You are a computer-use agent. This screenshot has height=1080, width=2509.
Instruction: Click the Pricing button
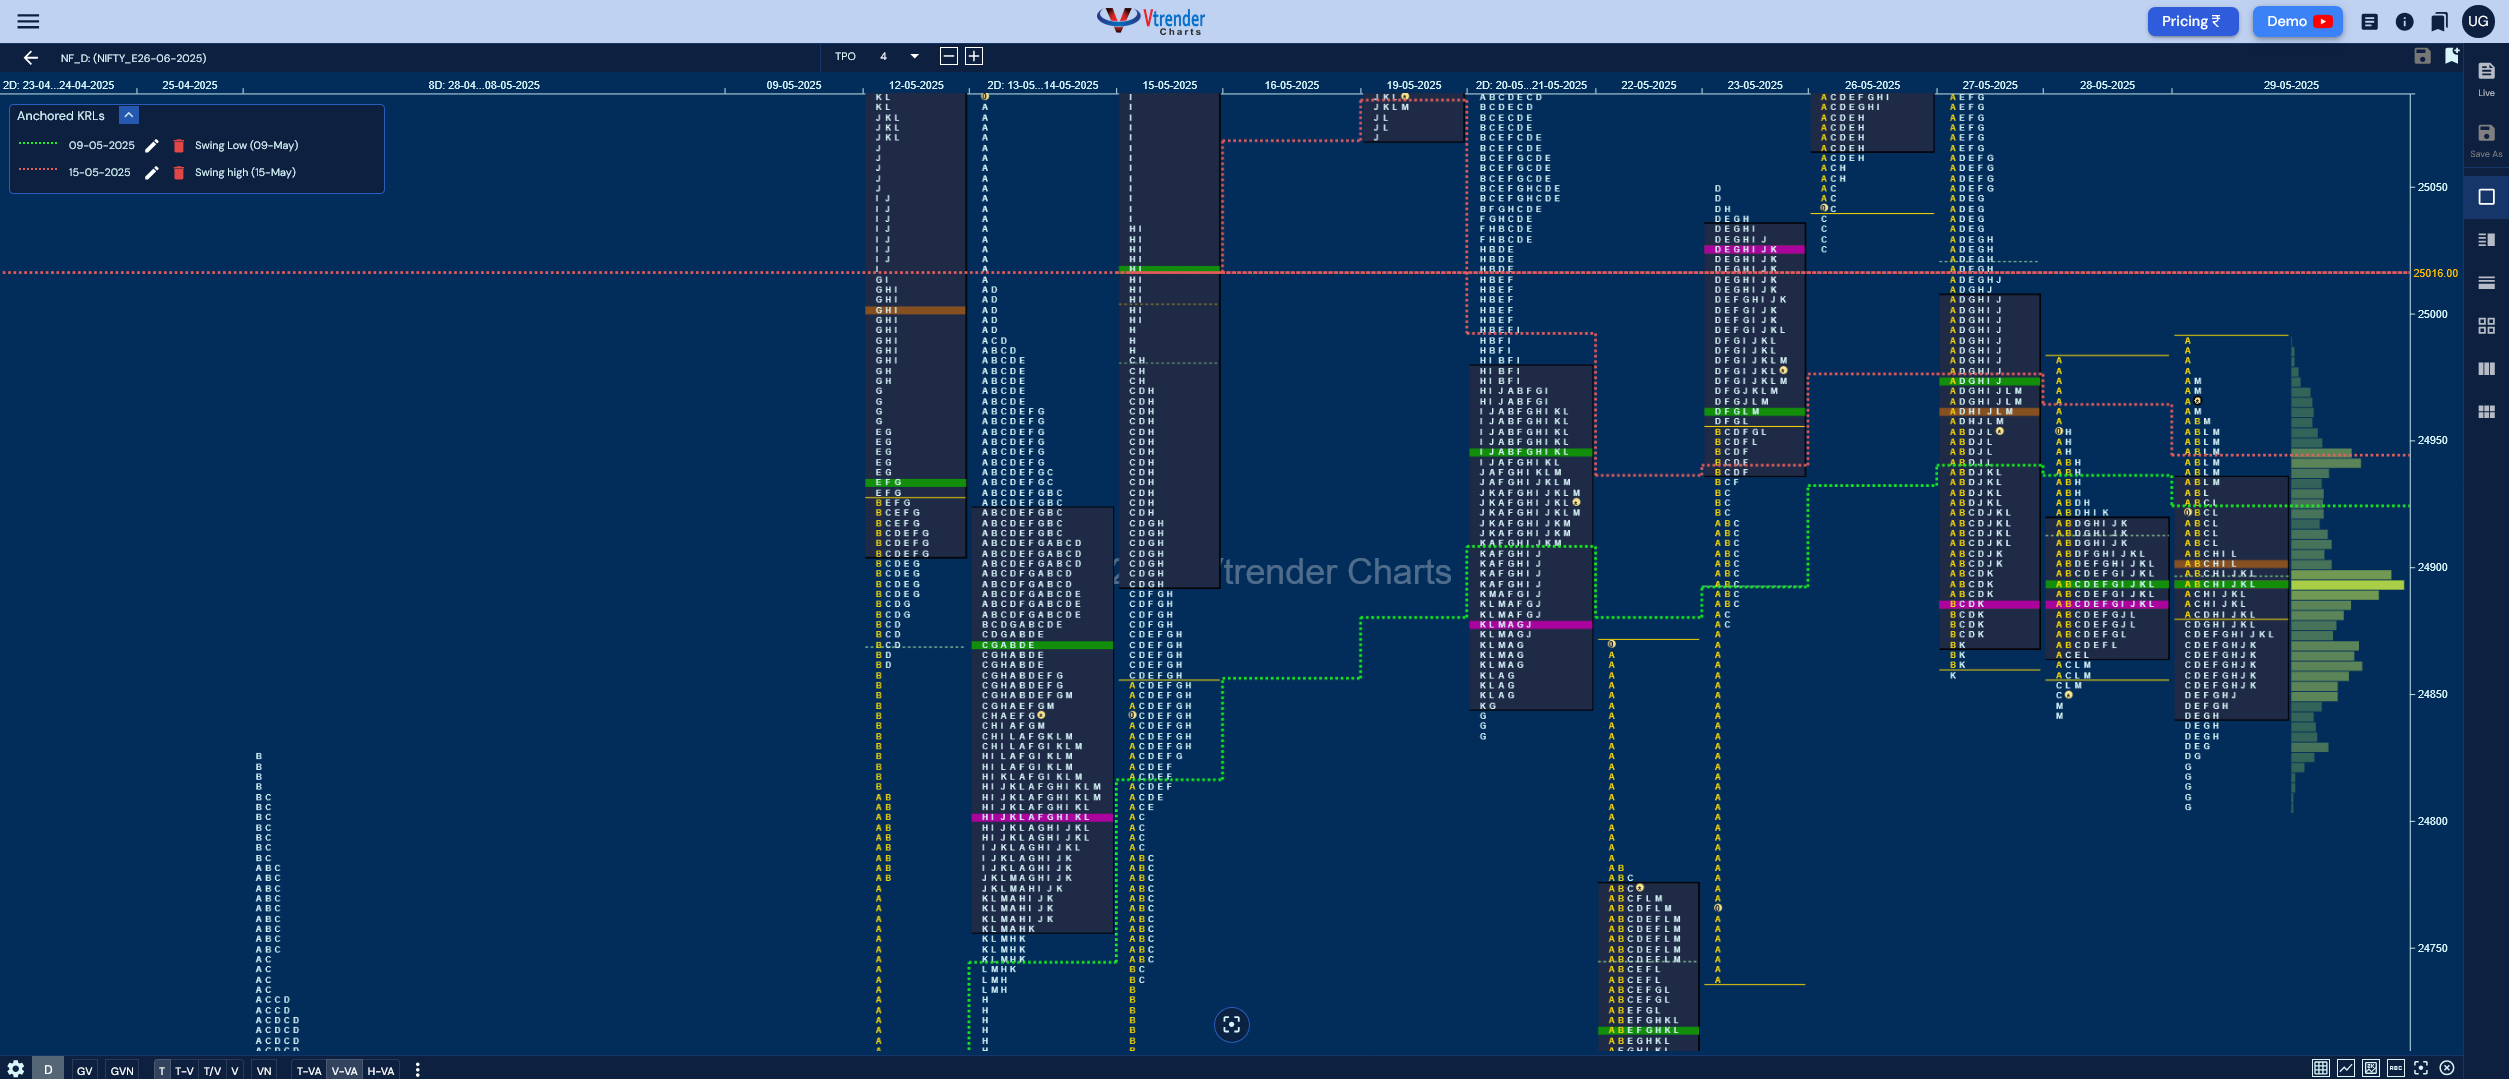(x=2192, y=21)
